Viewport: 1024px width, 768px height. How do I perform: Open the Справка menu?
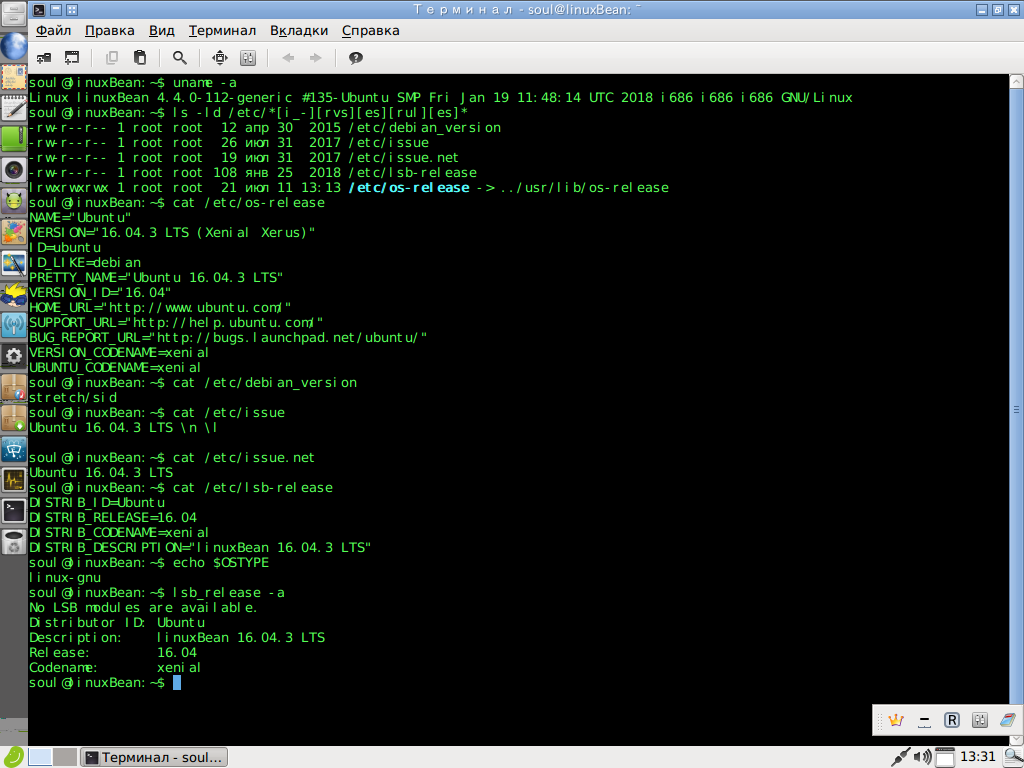pyautogui.click(x=370, y=31)
